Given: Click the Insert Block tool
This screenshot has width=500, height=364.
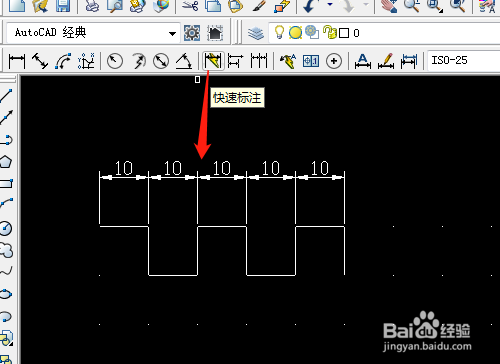Looking at the screenshot, I should pos(7,338).
